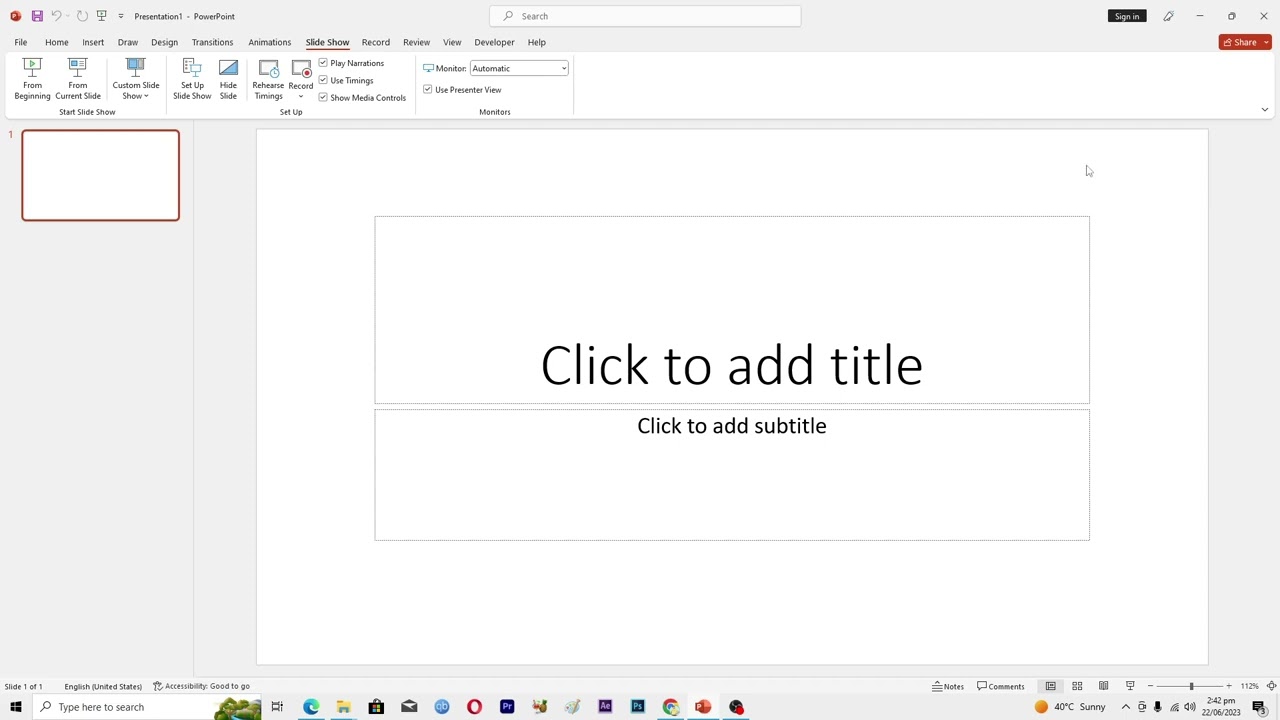This screenshot has width=1280, height=720.
Task: Open the Review tab
Action: (416, 42)
